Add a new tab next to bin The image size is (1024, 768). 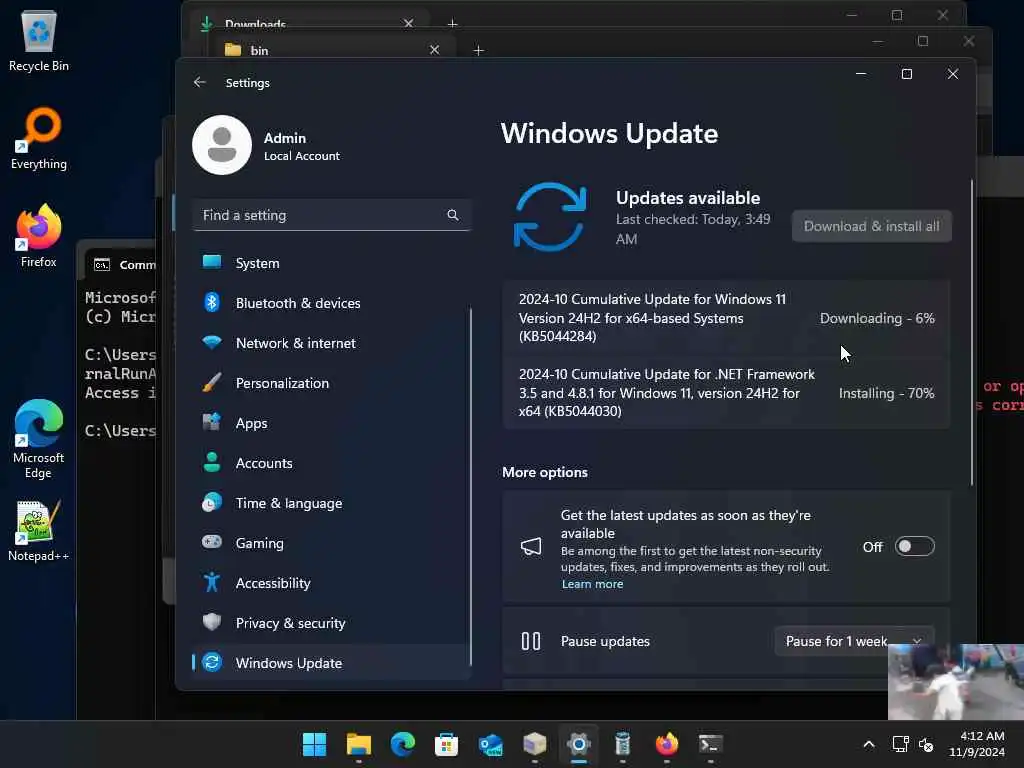(478, 50)
